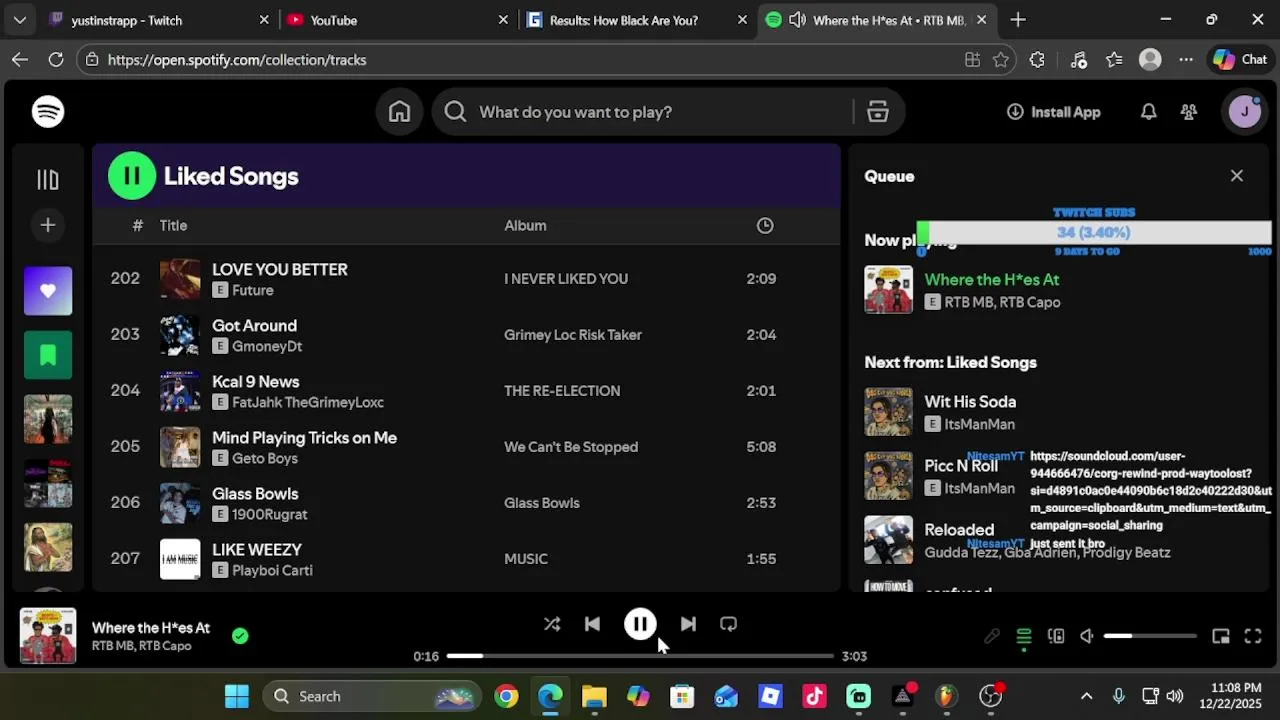The width and height of the screenshot is (1280, 720).
Task: Open the Browse icon in search bar
Action: click(878, 112)
